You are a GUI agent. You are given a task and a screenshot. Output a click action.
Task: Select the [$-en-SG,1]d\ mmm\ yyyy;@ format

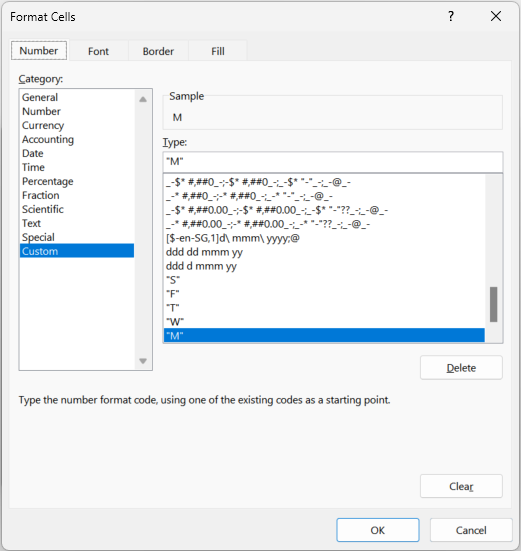[x=324, y=238]
